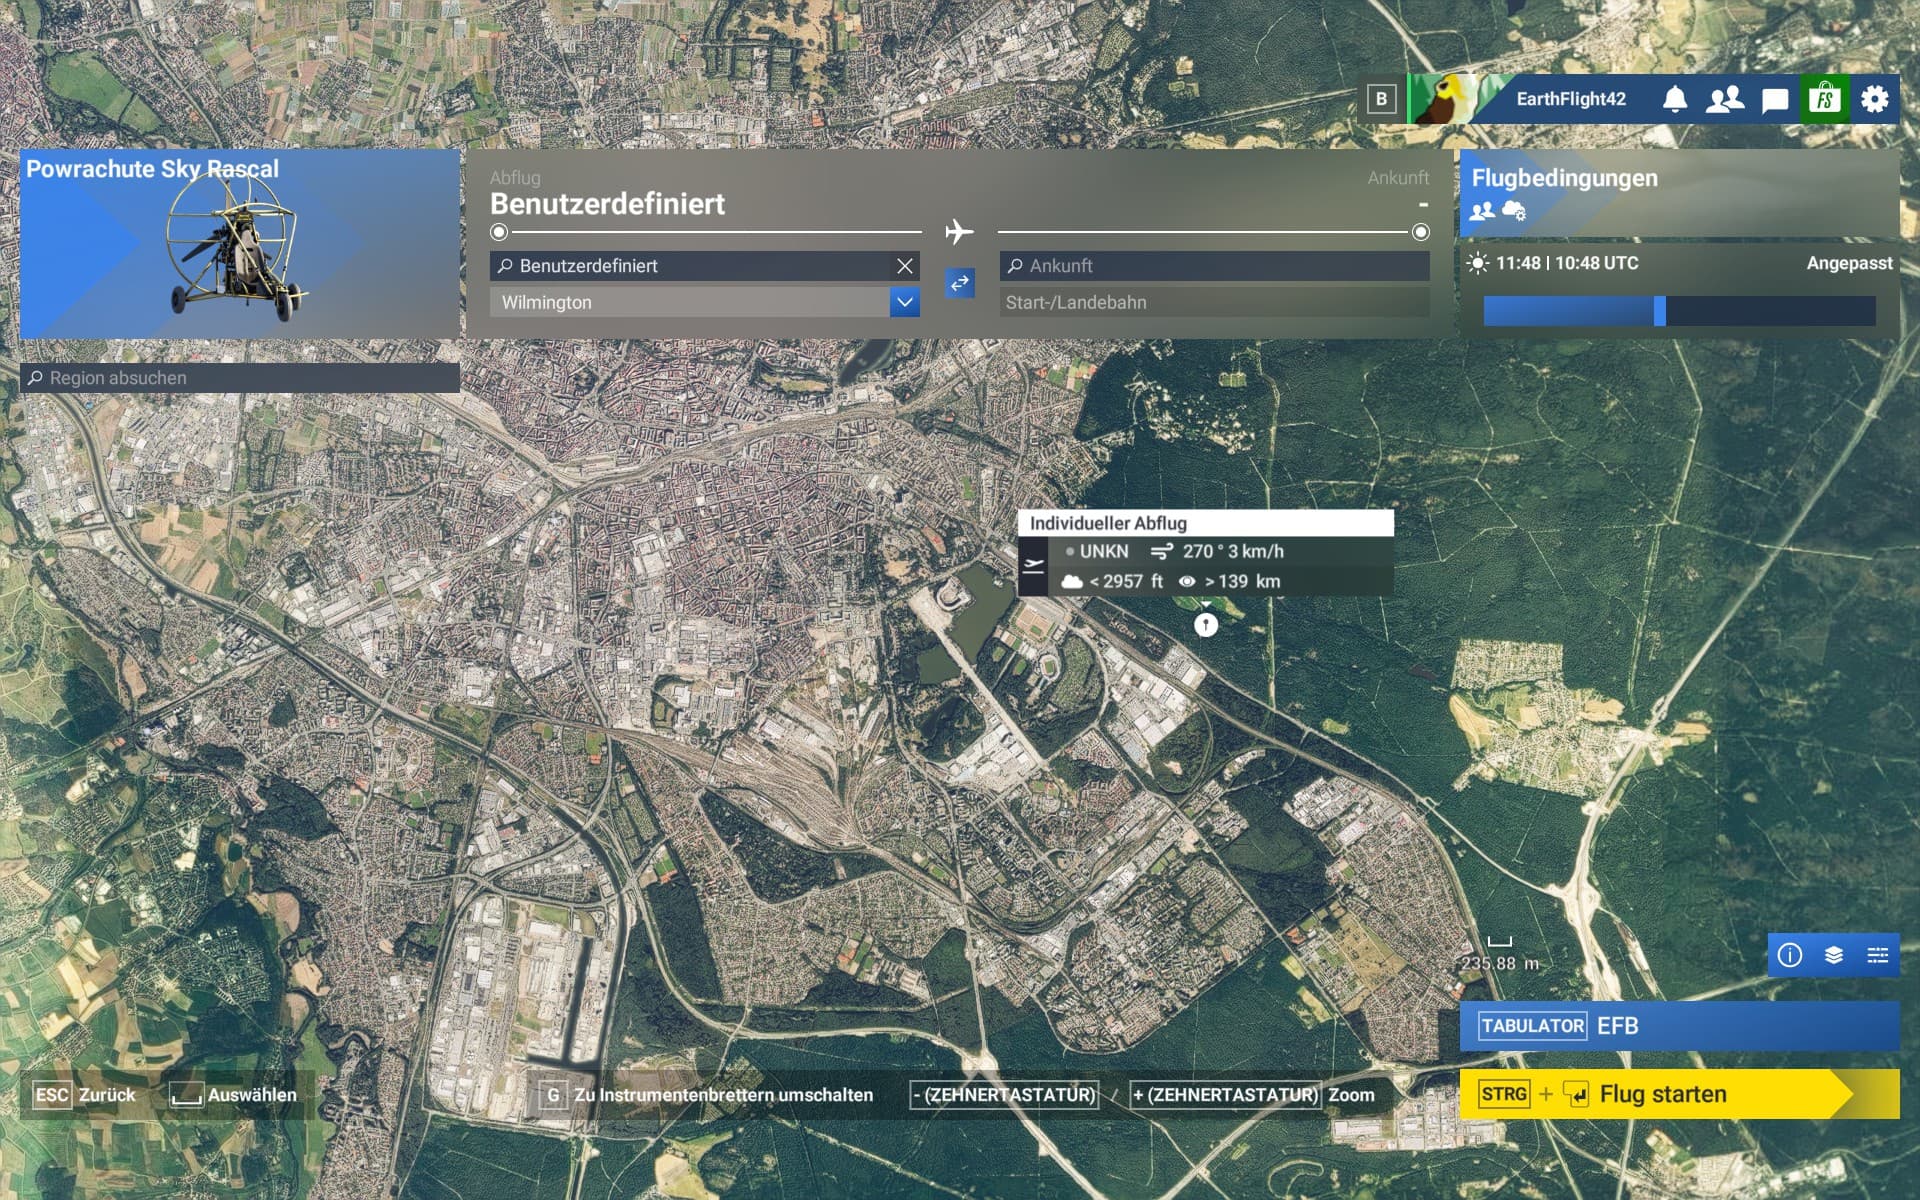This screenshot has height=1200, width=1920.
Task: Open the map layers icon
Action: 1834,955
